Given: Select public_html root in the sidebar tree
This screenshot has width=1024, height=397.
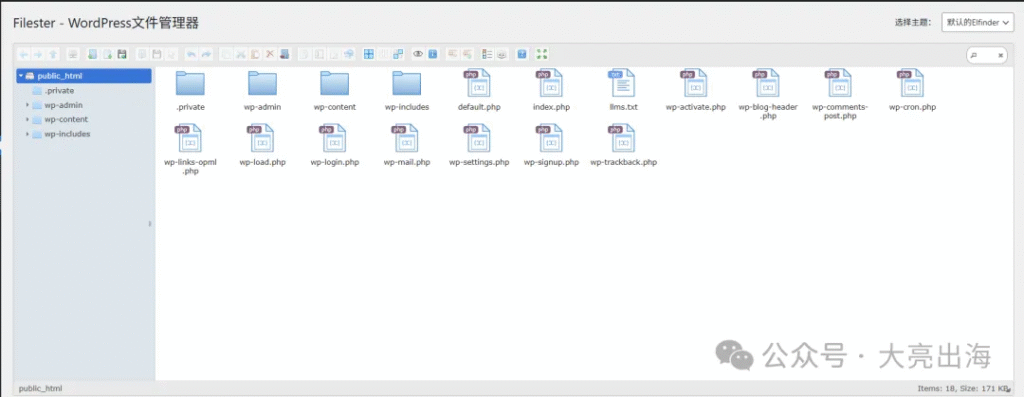Looking at the screenshot, I should [x=84, y=76].
